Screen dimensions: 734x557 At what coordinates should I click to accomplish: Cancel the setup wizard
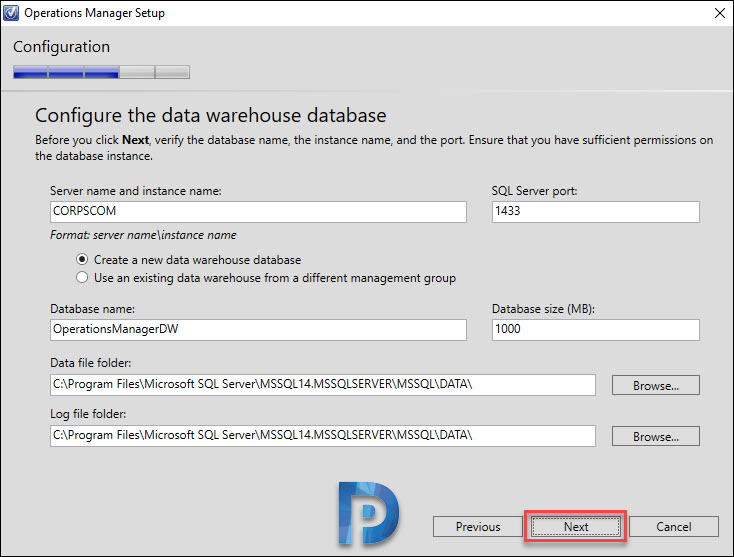[x=674, y=527]
